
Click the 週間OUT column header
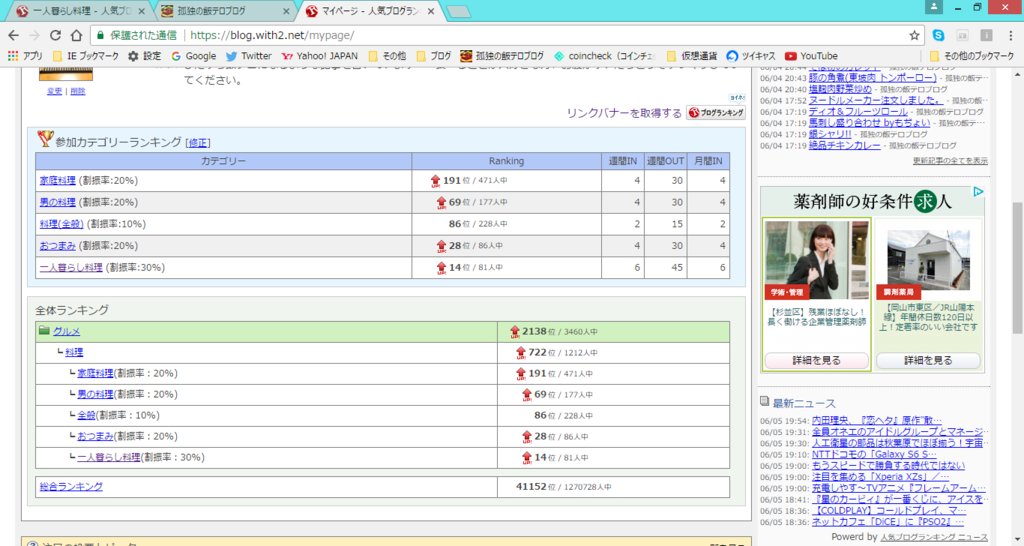tap(665, 161)
